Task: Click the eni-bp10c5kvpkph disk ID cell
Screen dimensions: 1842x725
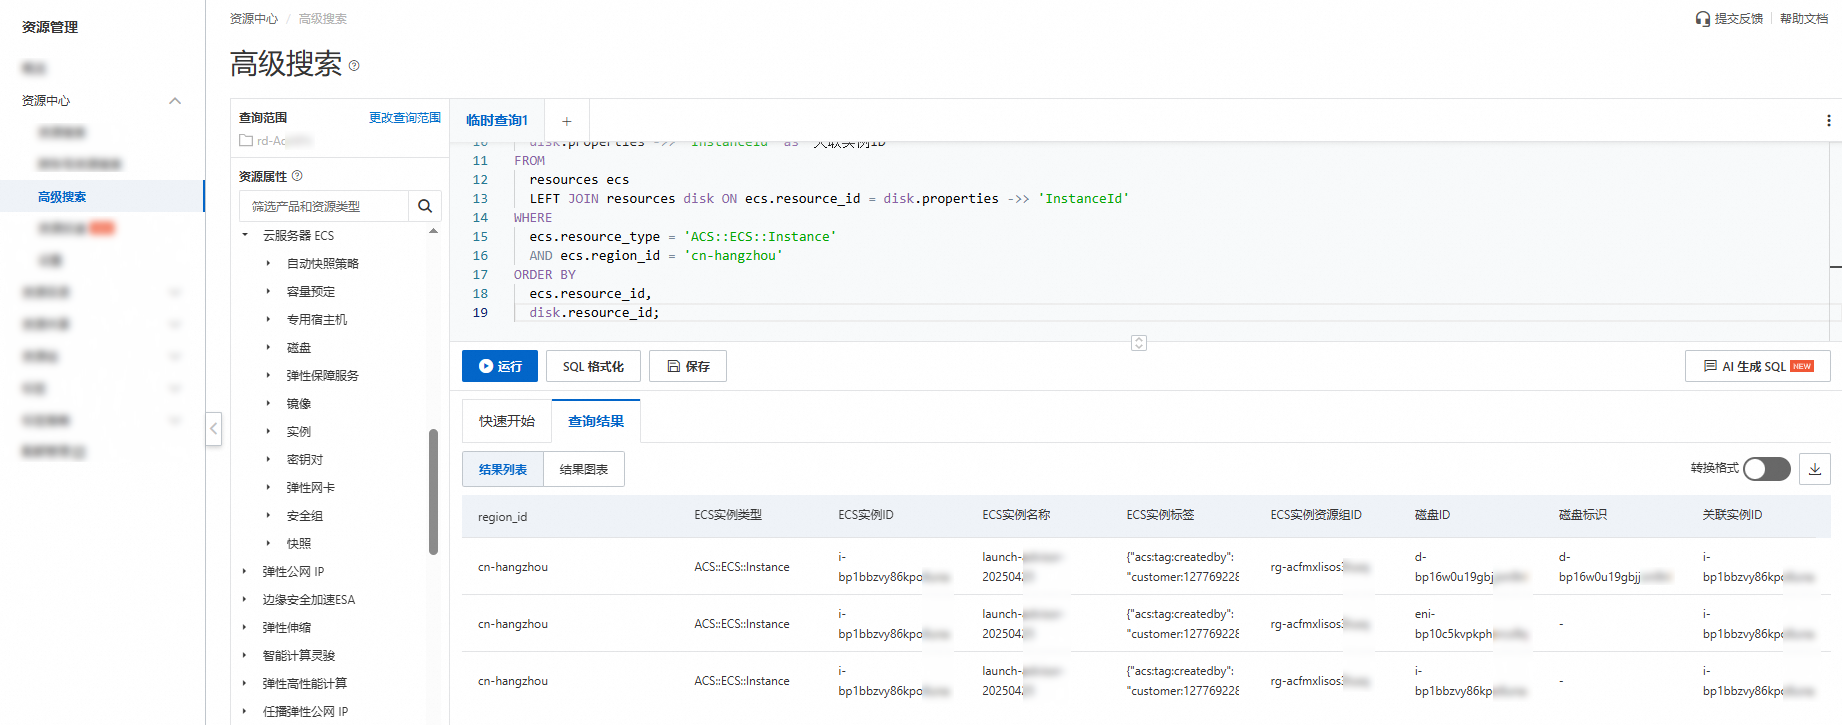Action: [1470, 624]
